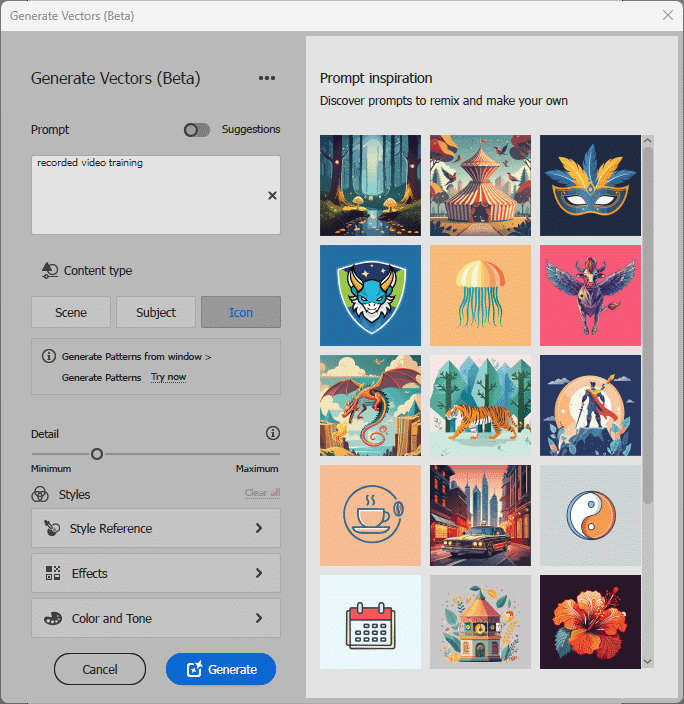This screenshot has width=684, height=704.
Task: Click the Effects checkerboard icon
Action: [x=53, y=573]
